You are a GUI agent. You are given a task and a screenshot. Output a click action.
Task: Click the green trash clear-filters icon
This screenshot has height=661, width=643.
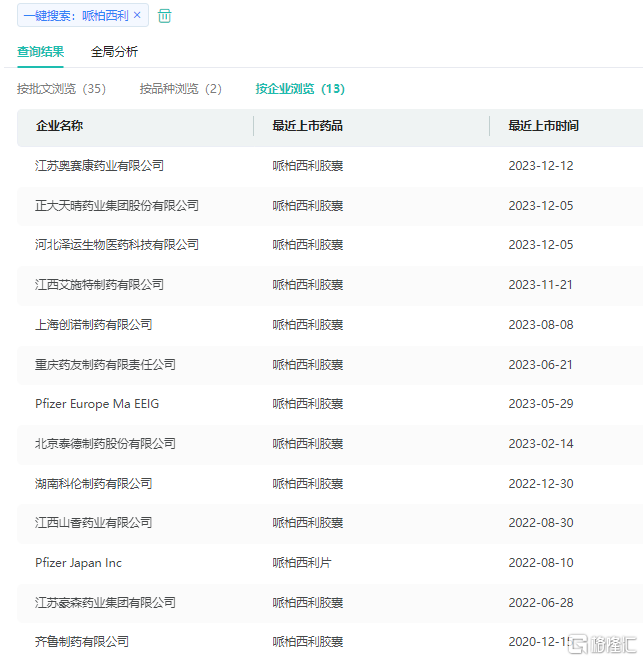pos(164,16)
